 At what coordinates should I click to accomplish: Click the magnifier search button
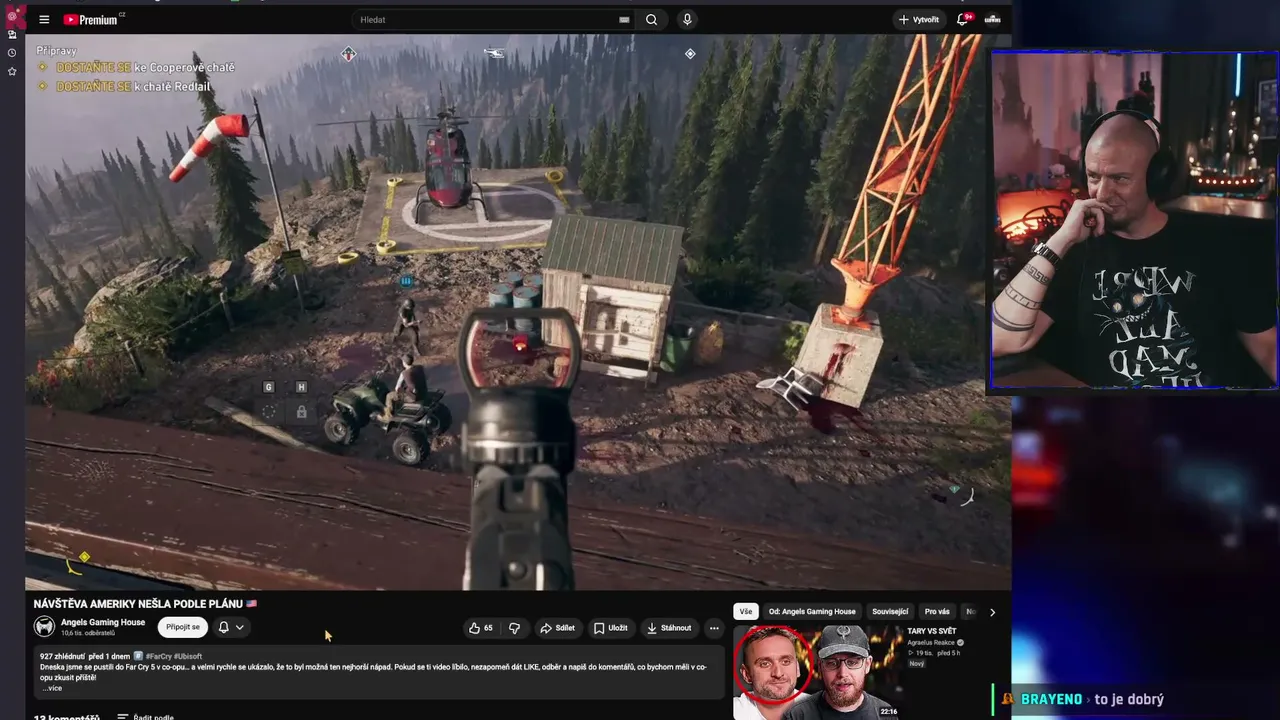pyautogui.click(x=651, y=19)
